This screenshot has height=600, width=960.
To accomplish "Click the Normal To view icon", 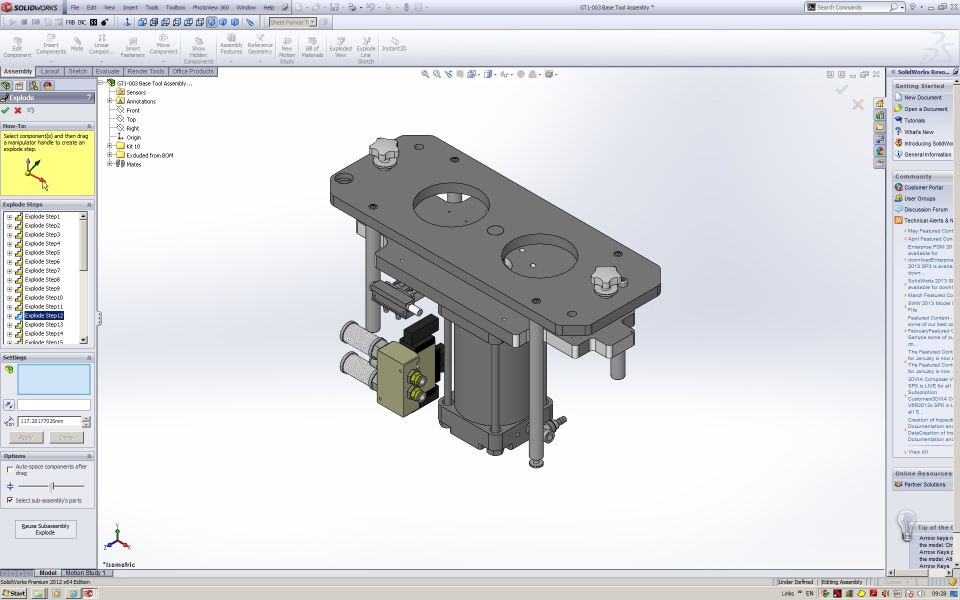I will pyautogui.click(x=127, y=22).
